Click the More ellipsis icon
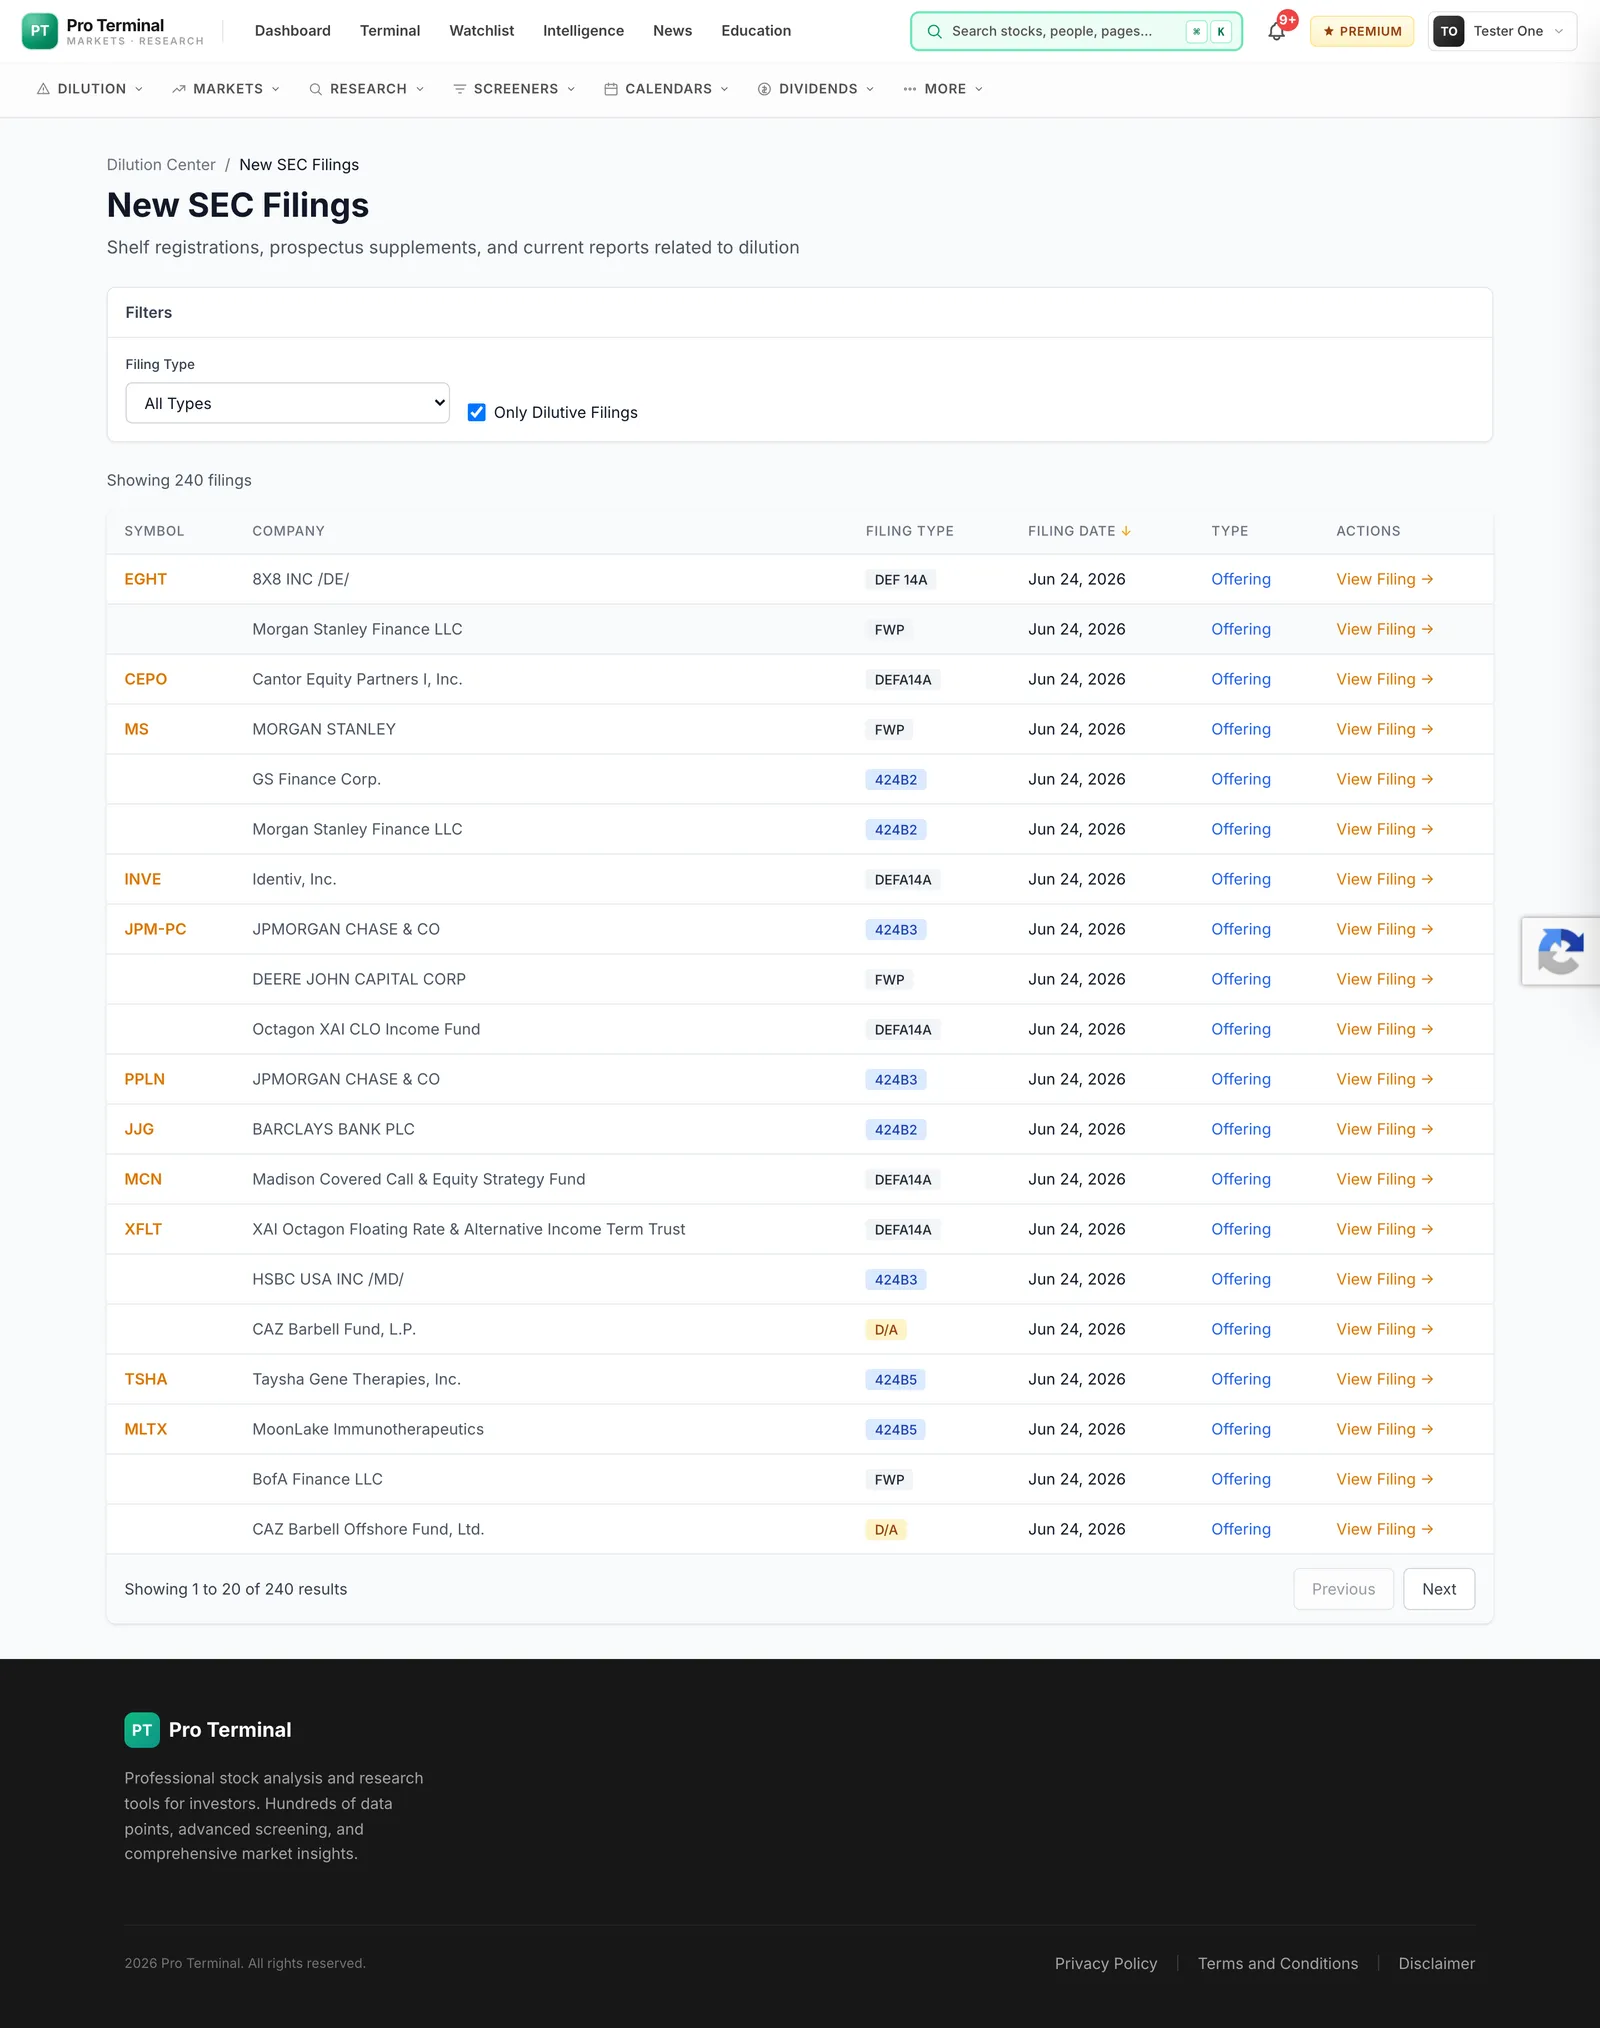This screenshot has height=2028, width=1600. click(x=909, y=89)
